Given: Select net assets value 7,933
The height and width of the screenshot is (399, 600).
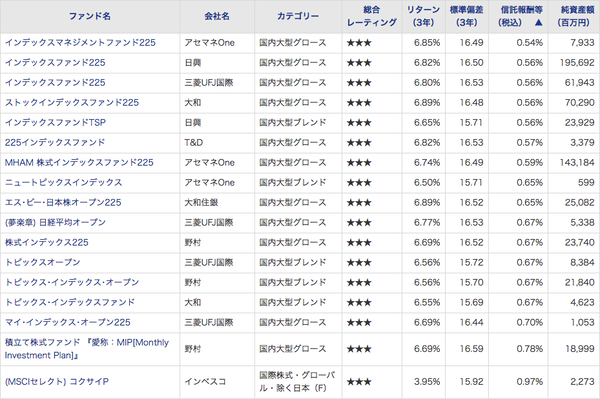Looking at the screenshot, I should (x=582, y=42).
